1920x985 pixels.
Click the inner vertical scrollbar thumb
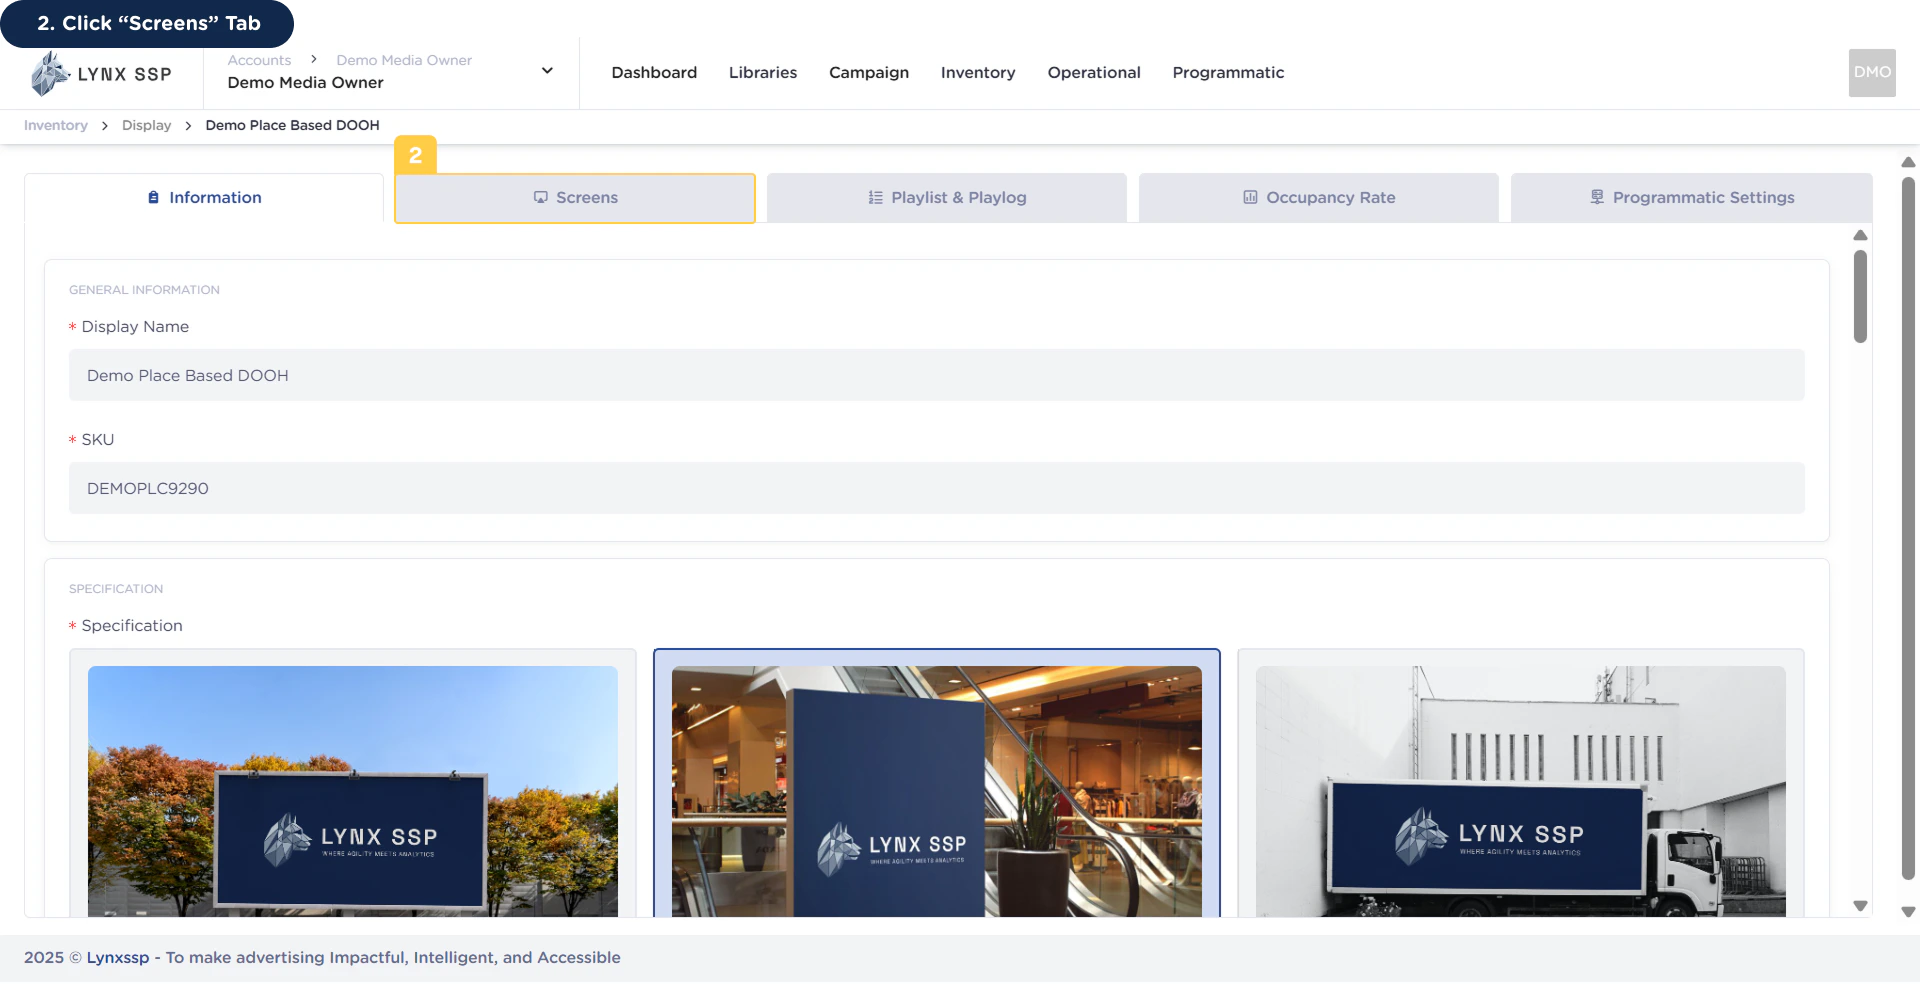[x=1860, y=295]
